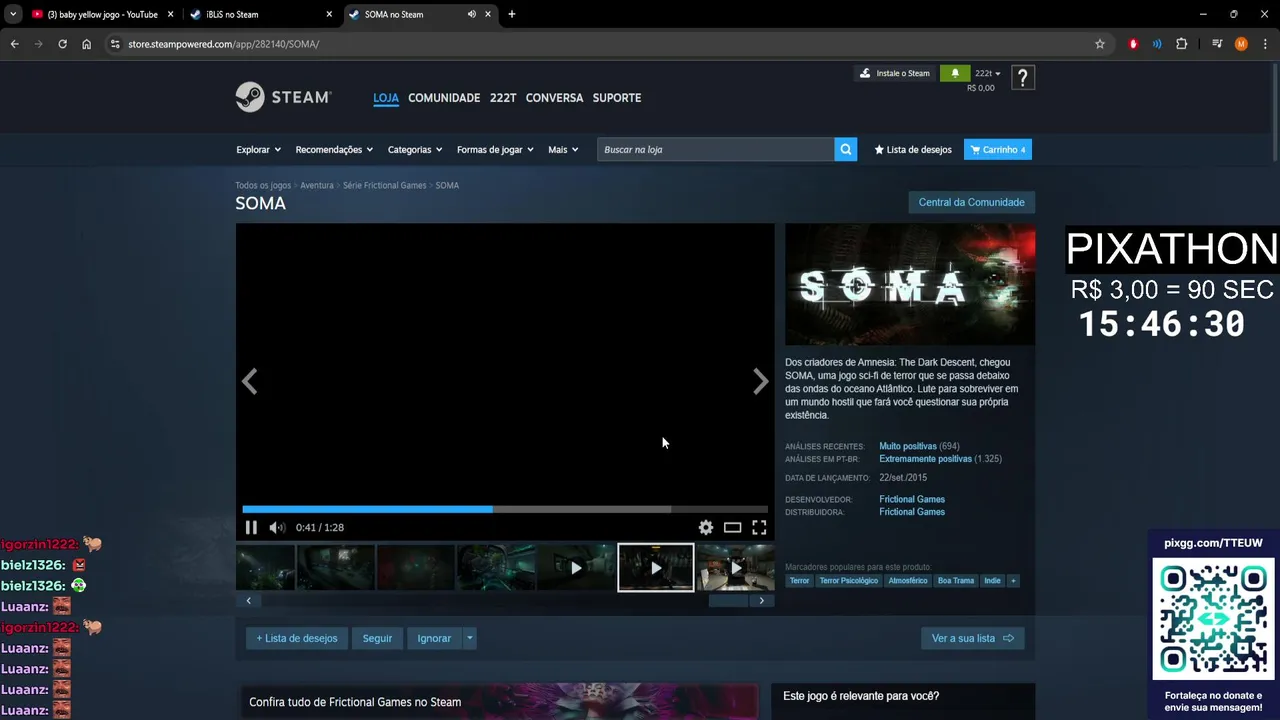Screen dimensions: 1280x720
Task: Expand the Categorias menu
Action: pyautogui.click(x=415, y=149)
